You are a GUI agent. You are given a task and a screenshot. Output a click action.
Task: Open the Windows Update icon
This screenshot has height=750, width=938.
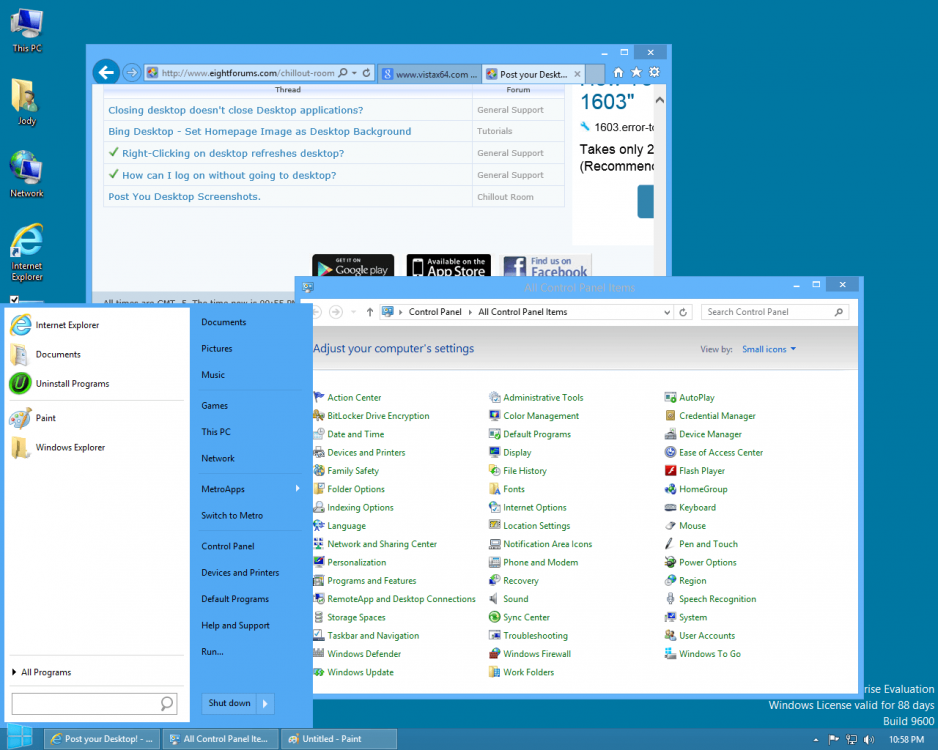319,672
